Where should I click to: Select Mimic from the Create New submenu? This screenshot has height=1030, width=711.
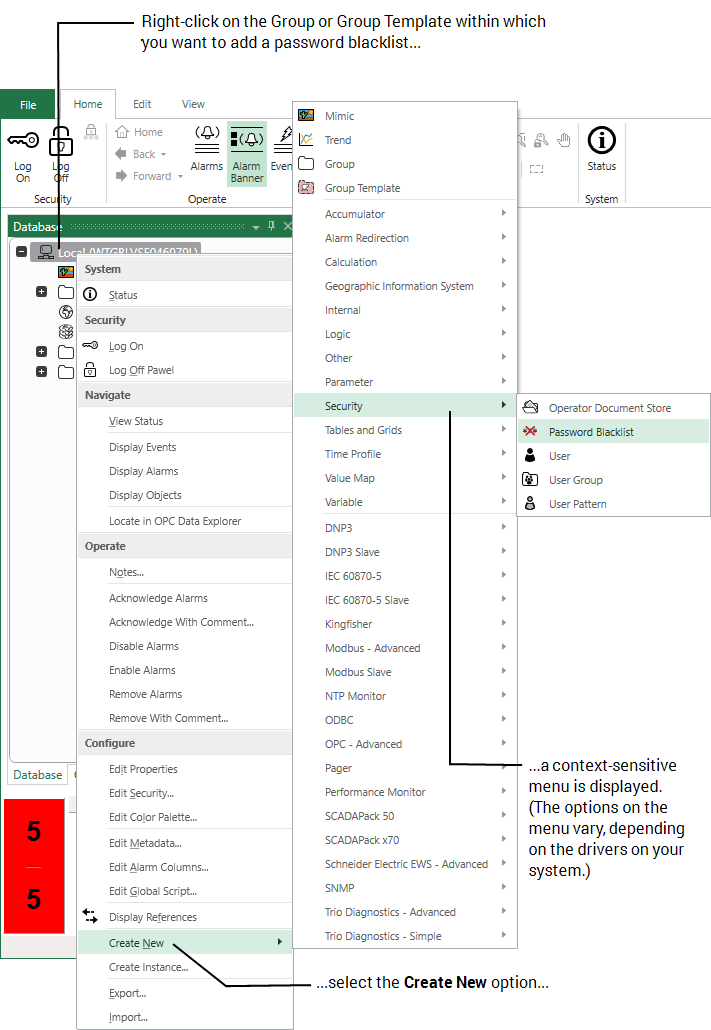404,116
